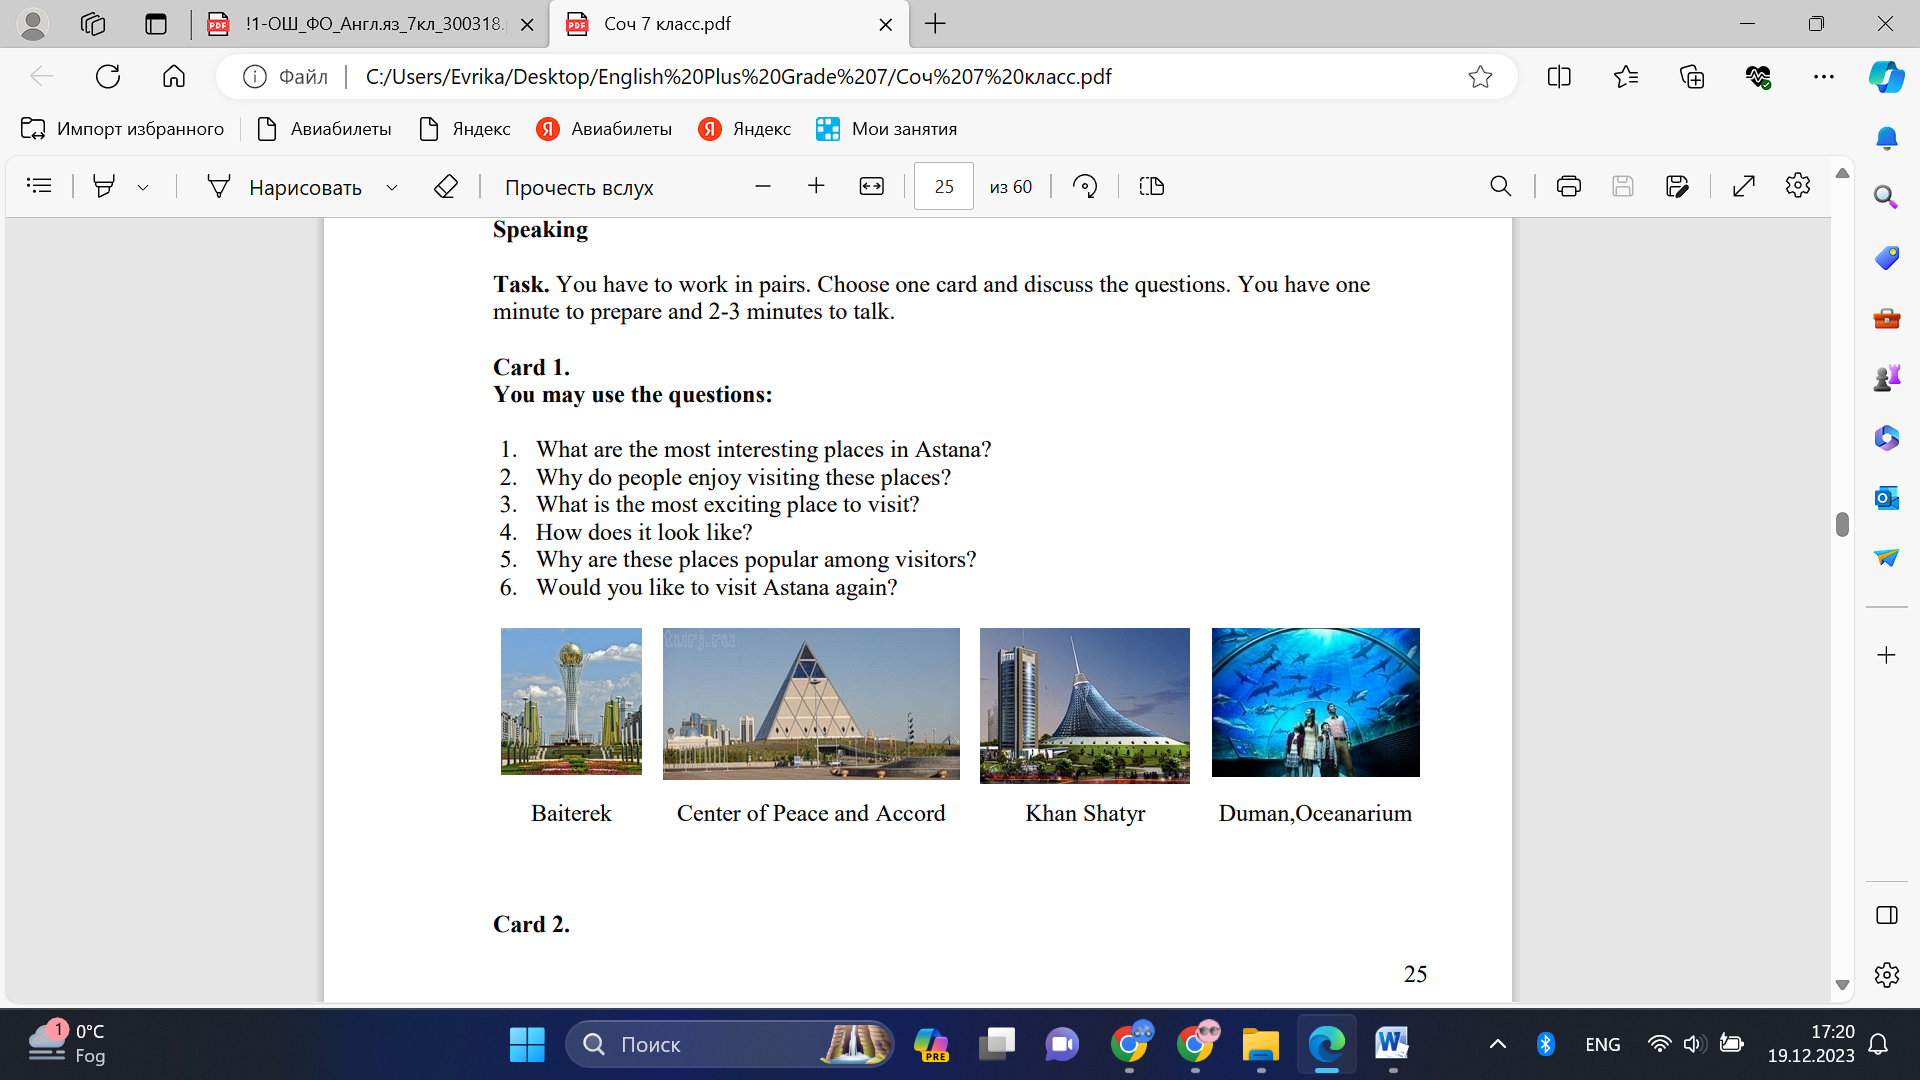Show hidden system tray icons

(x=1497, y=1044)
